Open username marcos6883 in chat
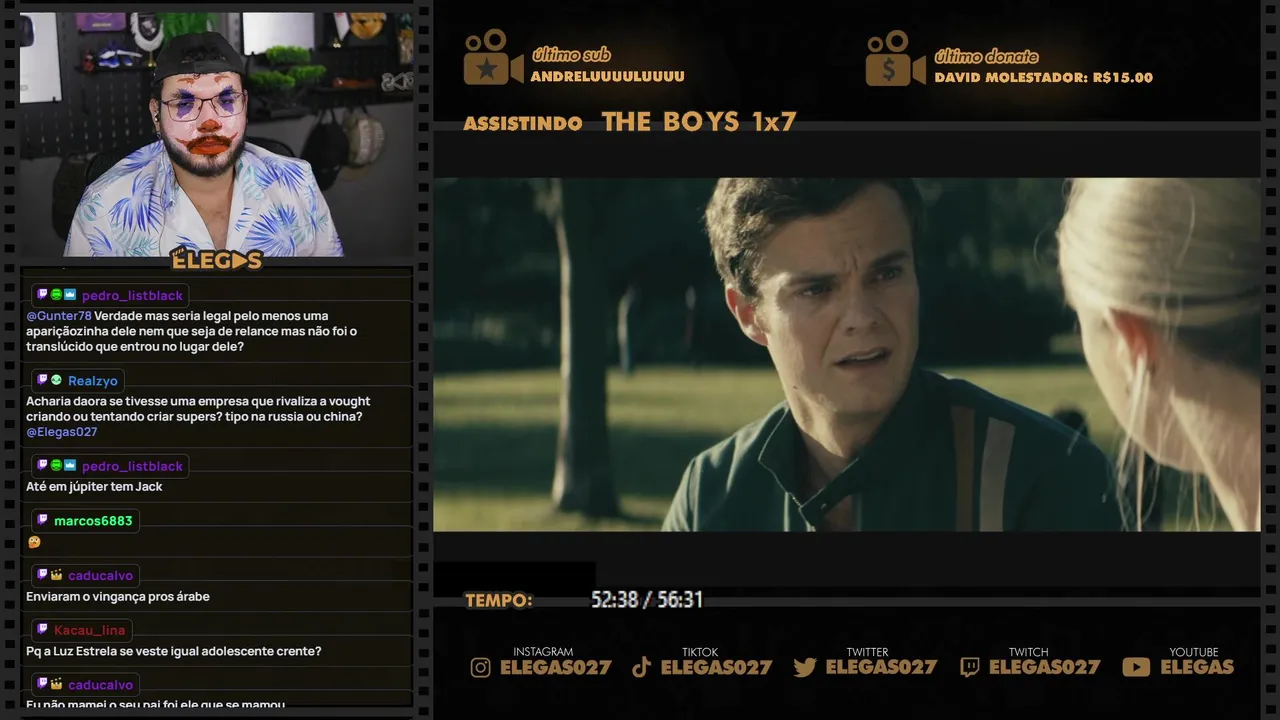1280x720 pixels. 93,521
